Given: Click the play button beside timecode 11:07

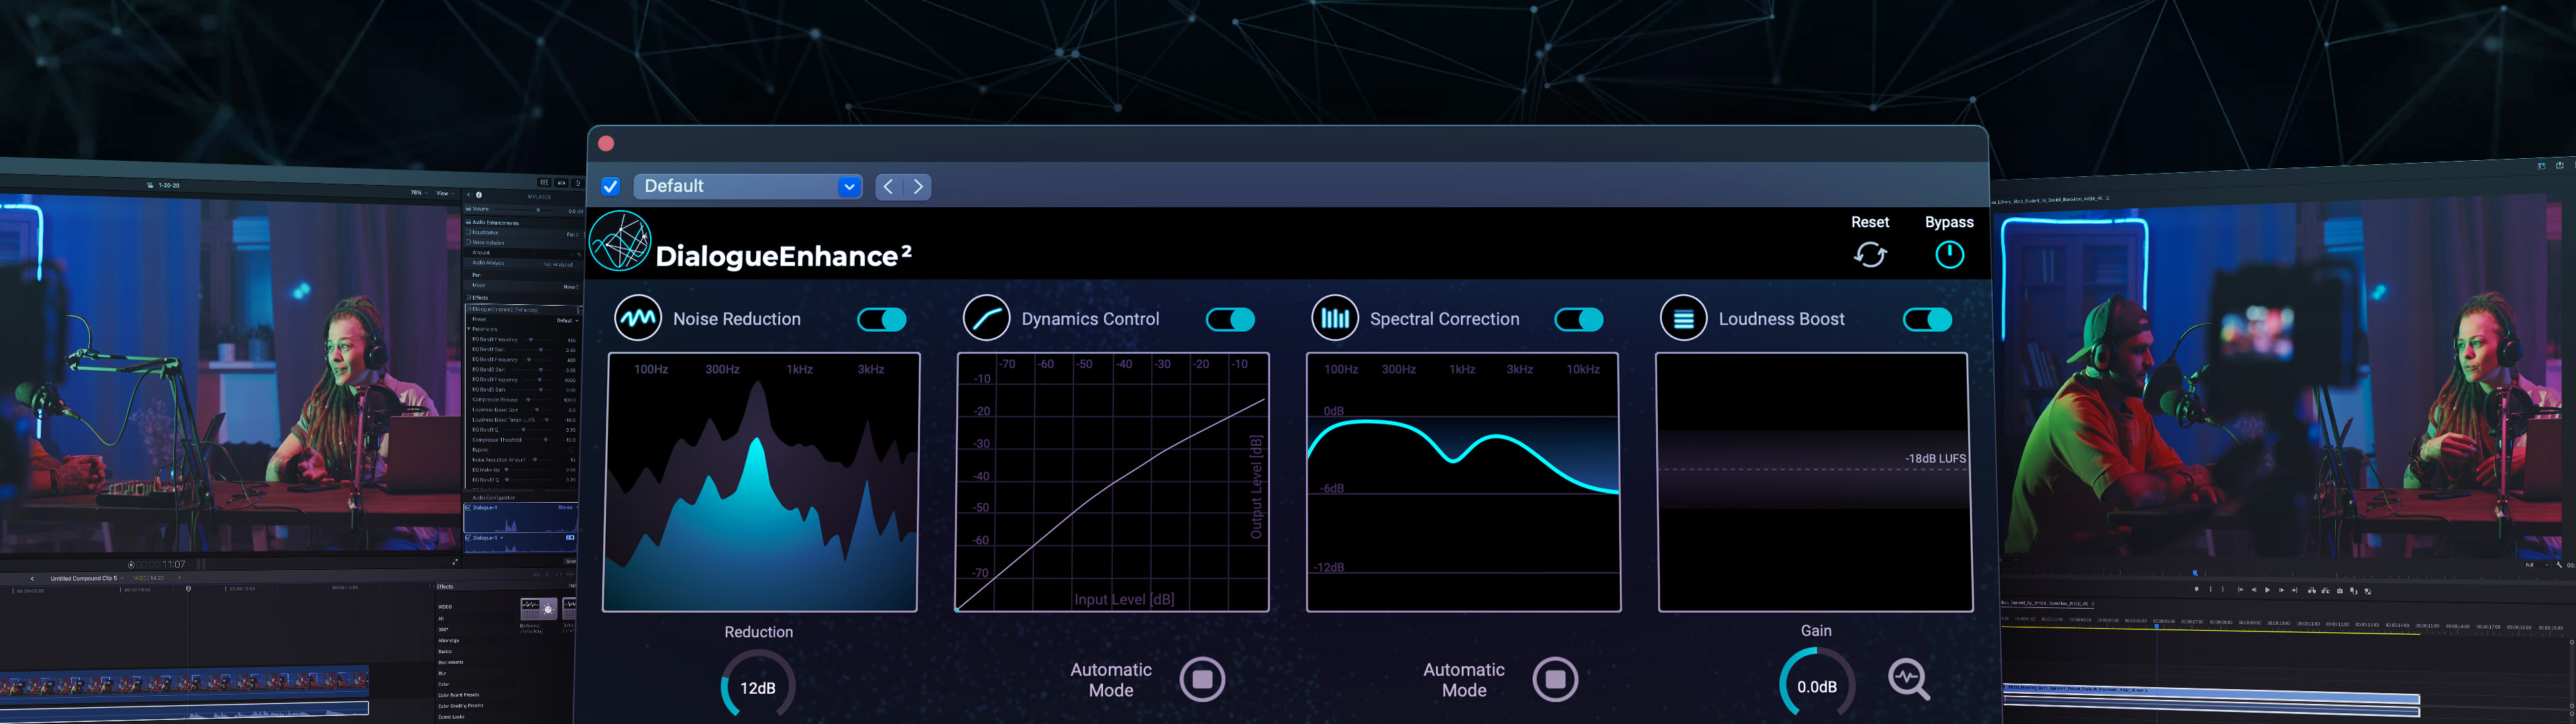Looking at the screenshot, I should point(131,565).
